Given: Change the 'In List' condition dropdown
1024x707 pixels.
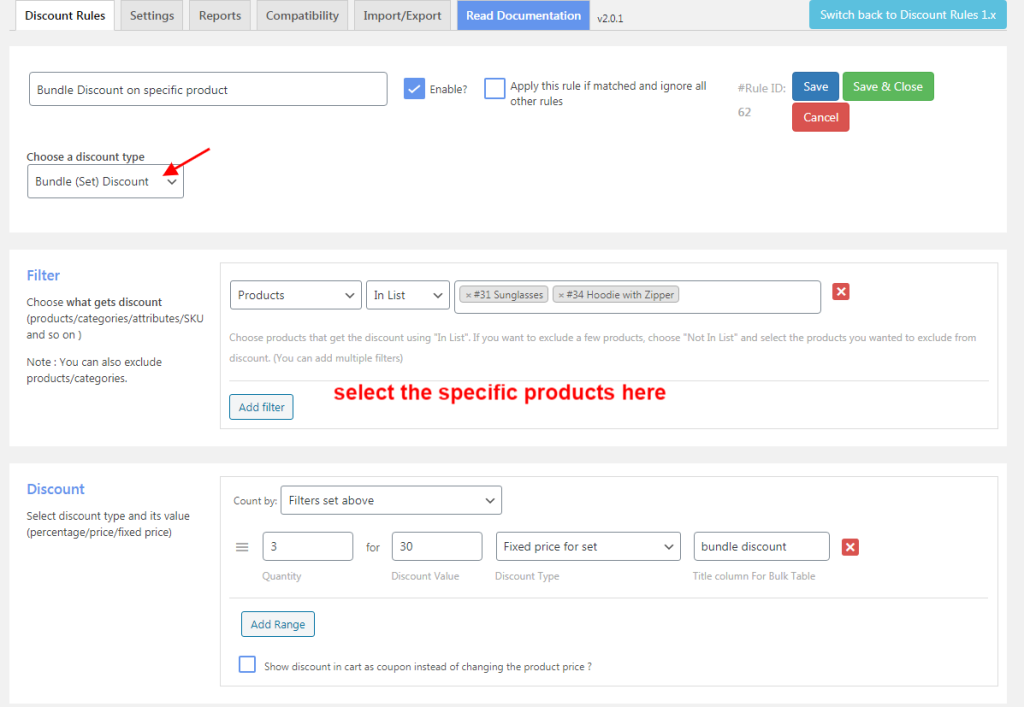Looking at the screenshot, I should (x=407, y=294).
